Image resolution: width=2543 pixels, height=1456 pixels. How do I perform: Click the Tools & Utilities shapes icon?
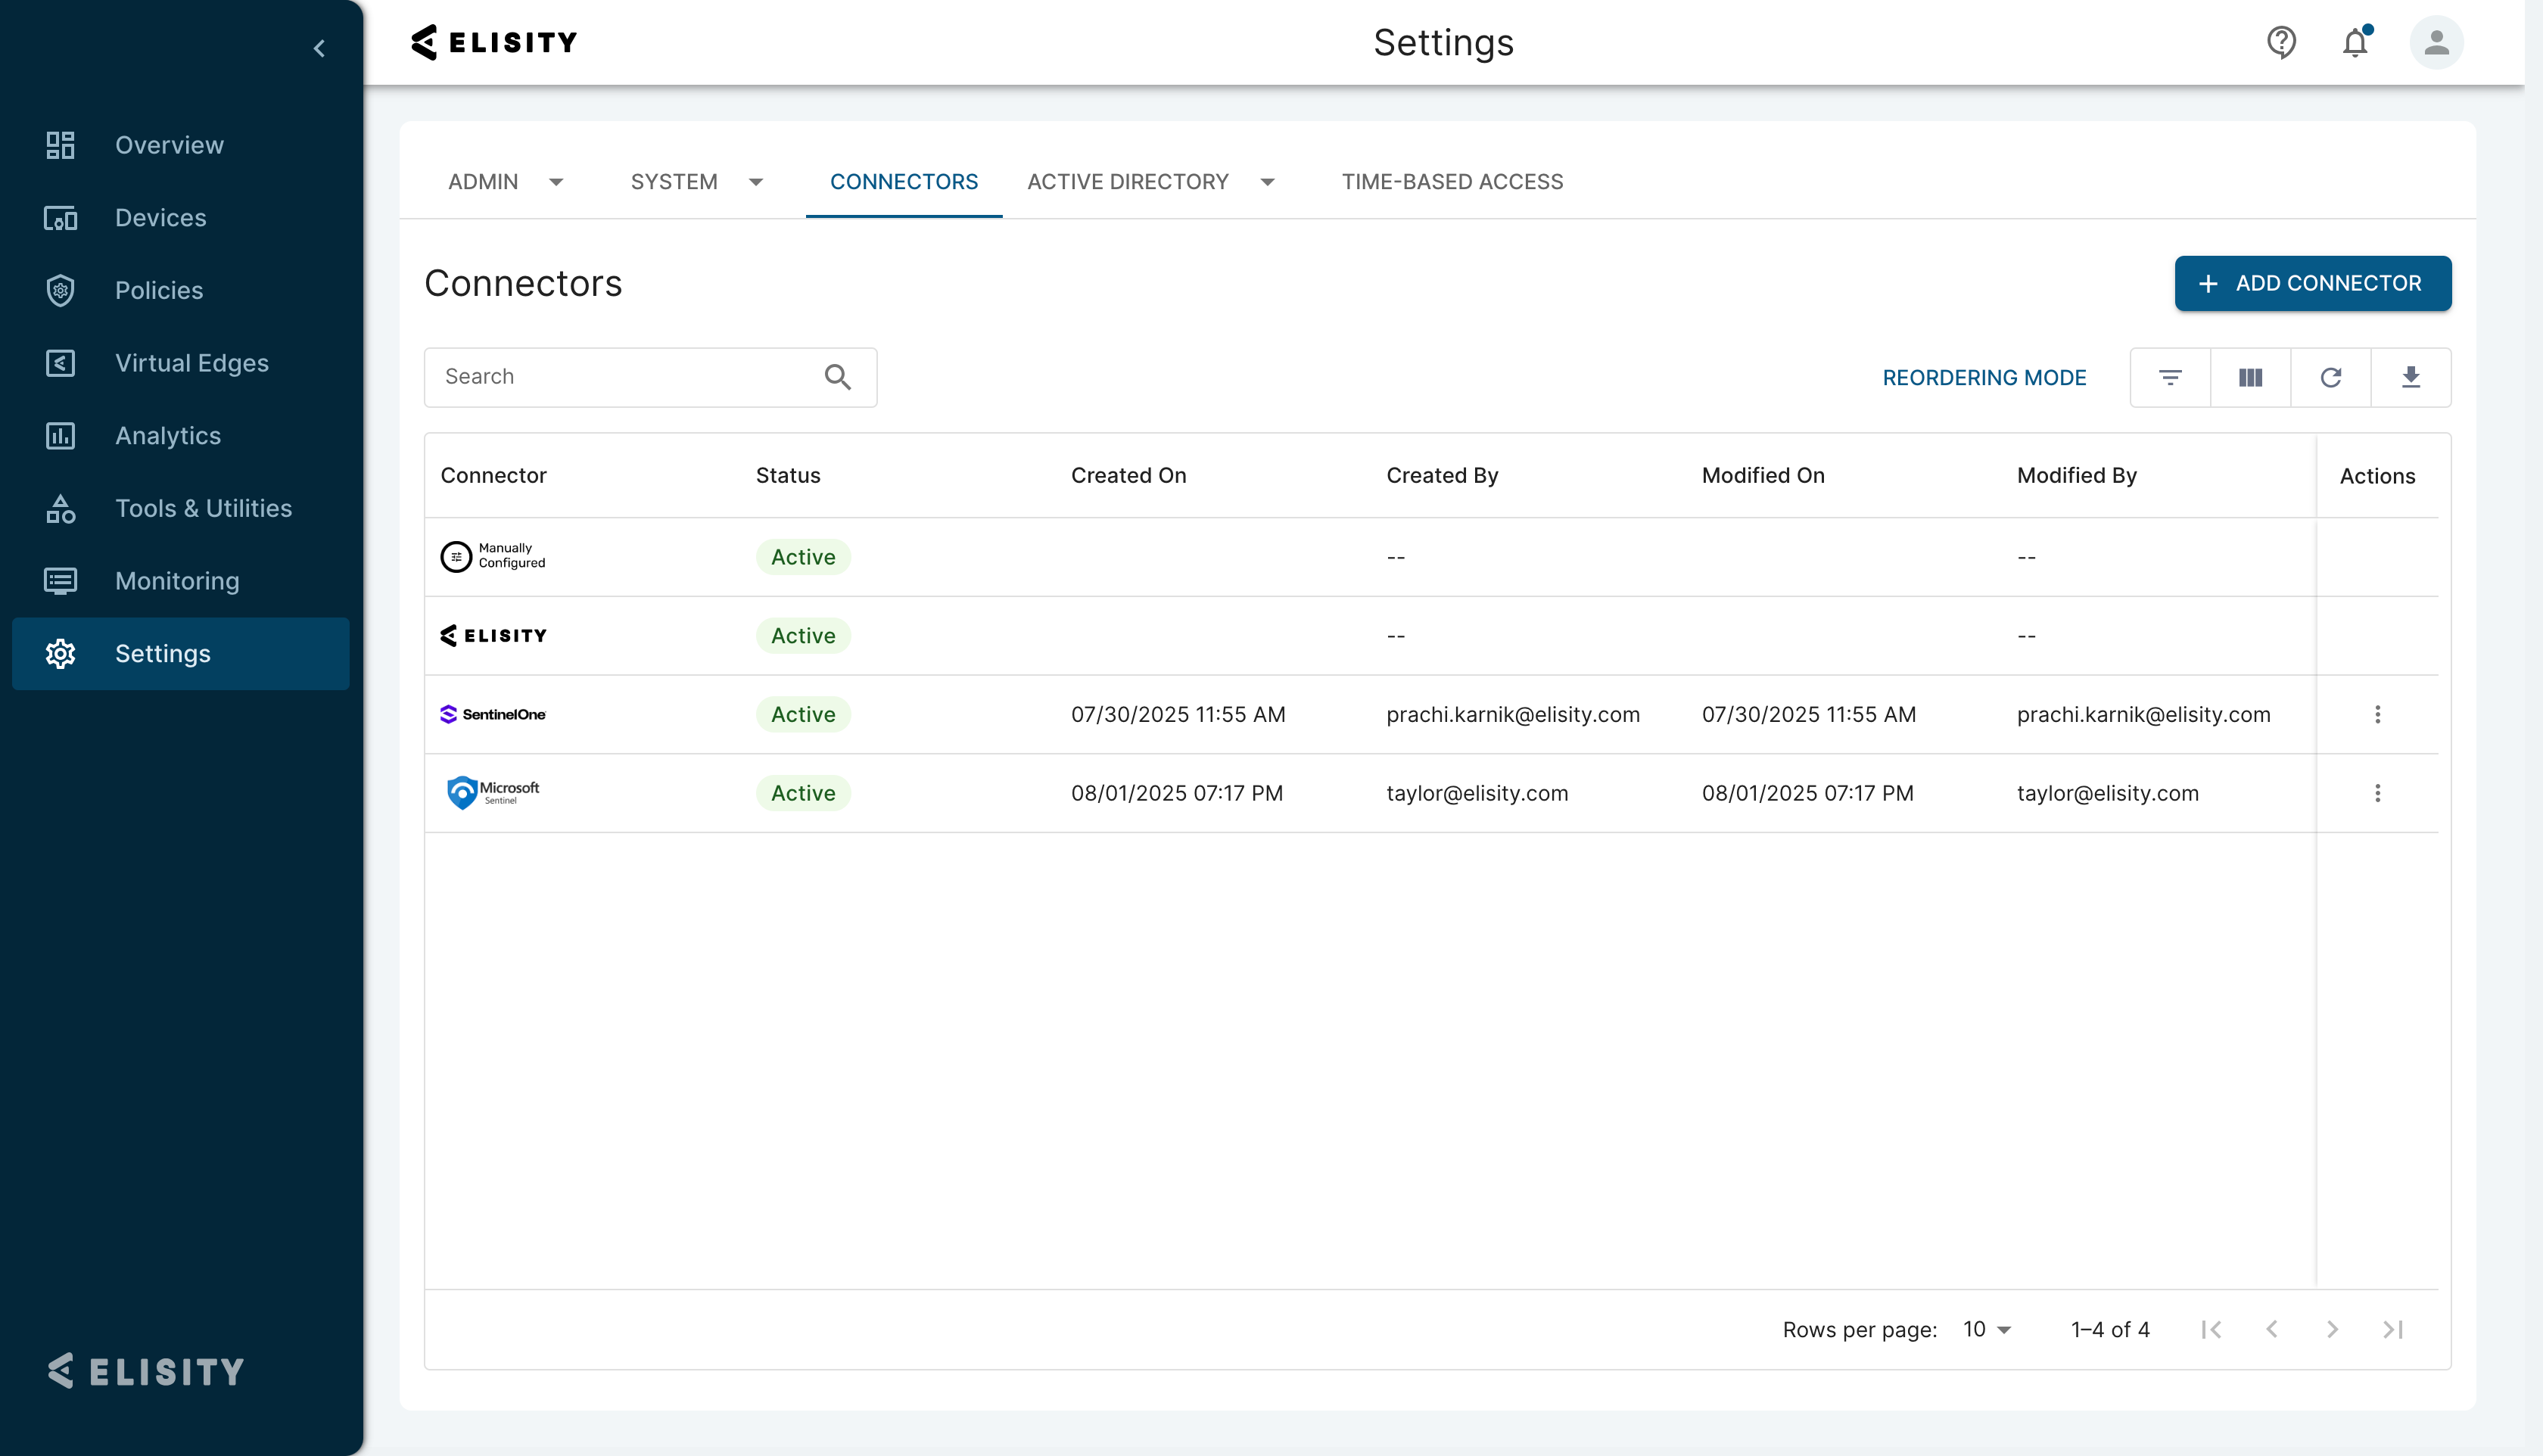pos(60,508)
